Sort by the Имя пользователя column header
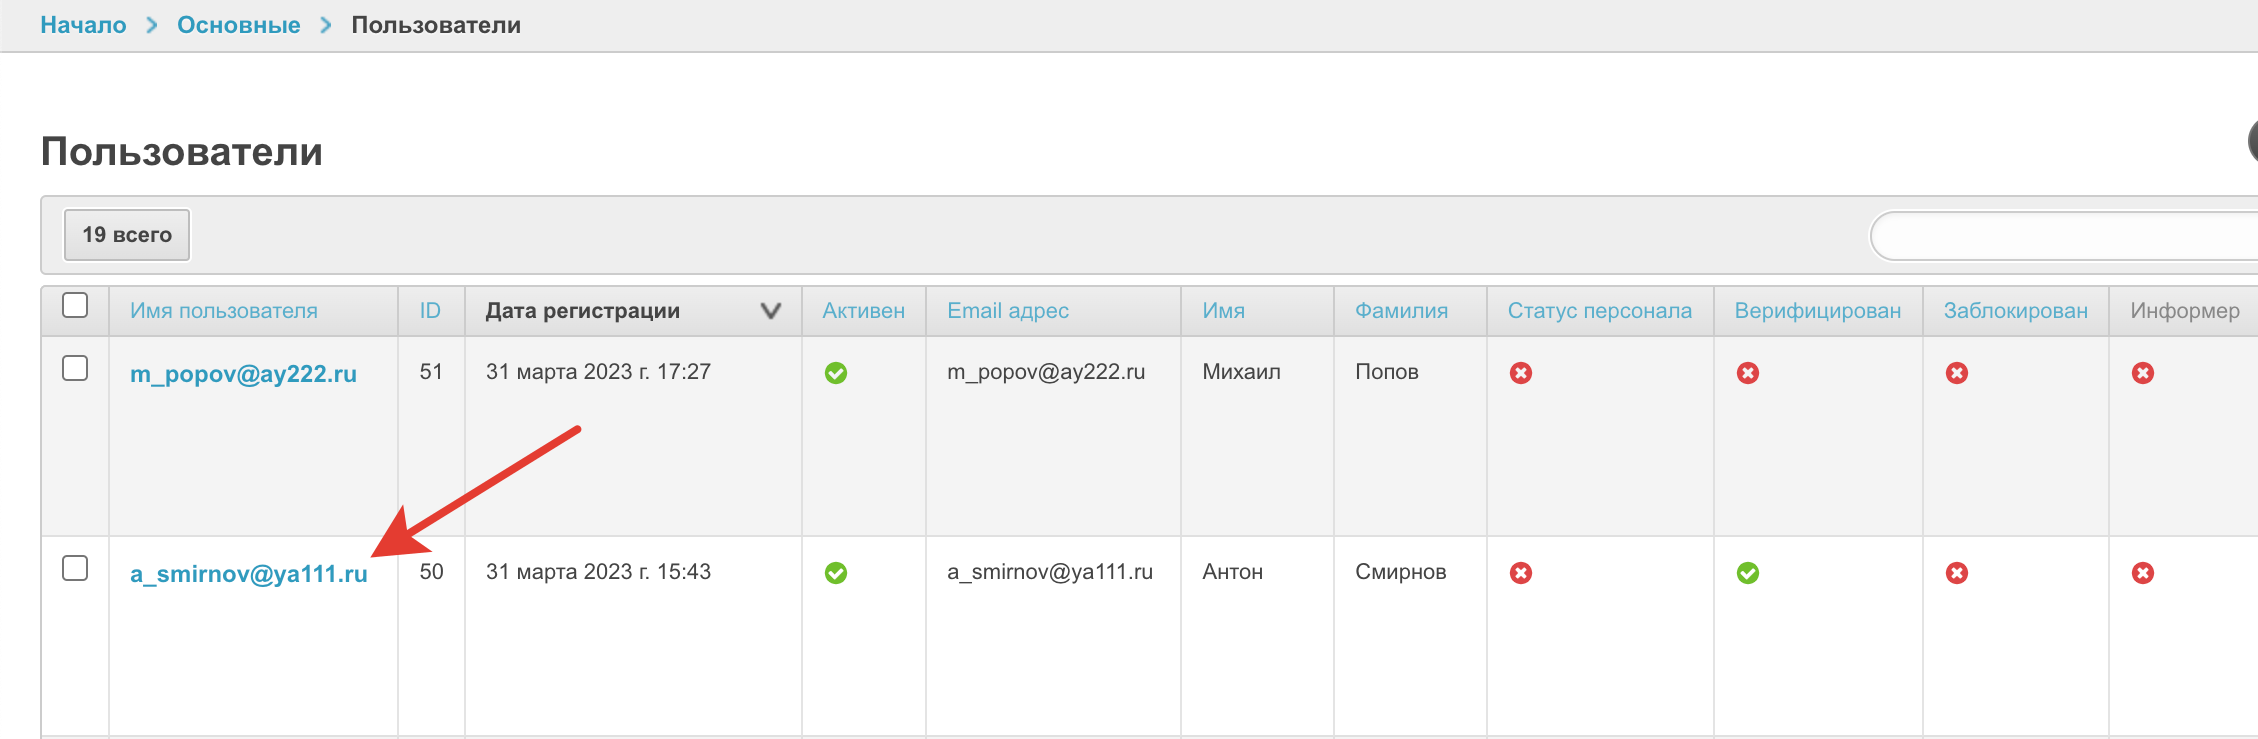The image size is (2258, 739). pyautogui.click(x=224, y=311)
